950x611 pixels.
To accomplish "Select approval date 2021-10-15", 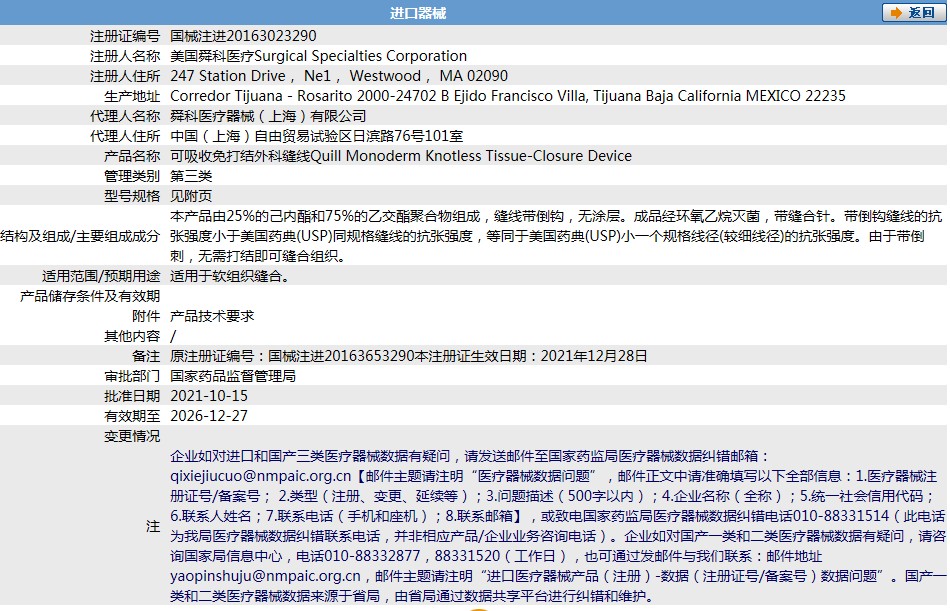I will click(x=209, y=396).
